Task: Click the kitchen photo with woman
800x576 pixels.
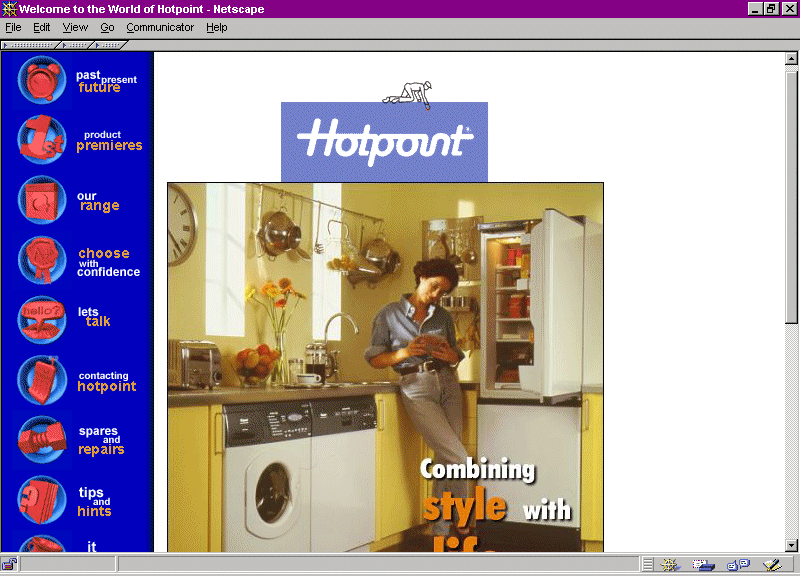Action: coord(385,367)
